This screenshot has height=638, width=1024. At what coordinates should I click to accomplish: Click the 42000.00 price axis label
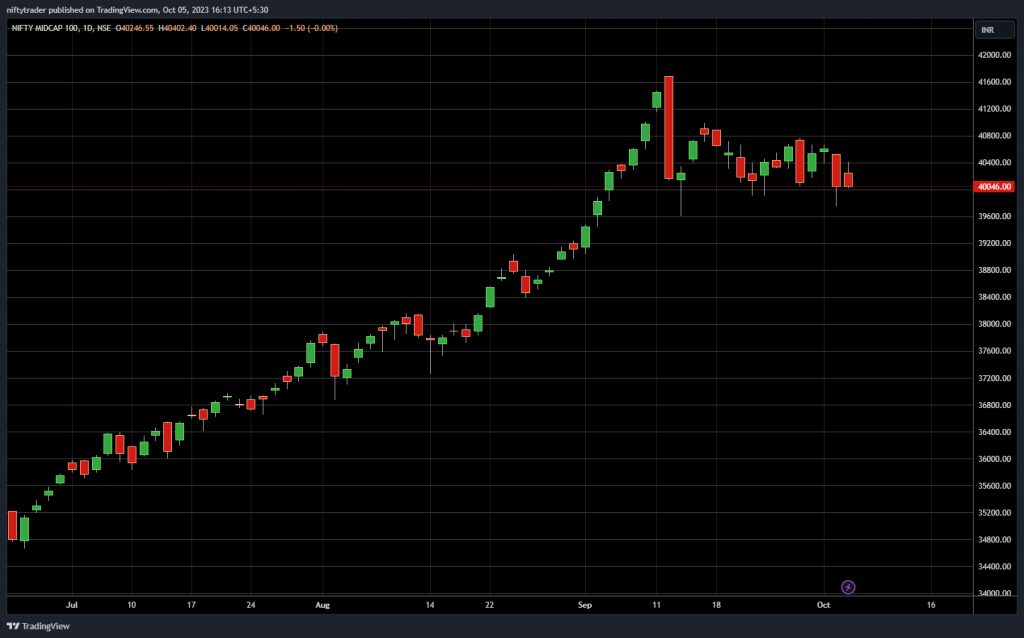click(x=994, y=55)
